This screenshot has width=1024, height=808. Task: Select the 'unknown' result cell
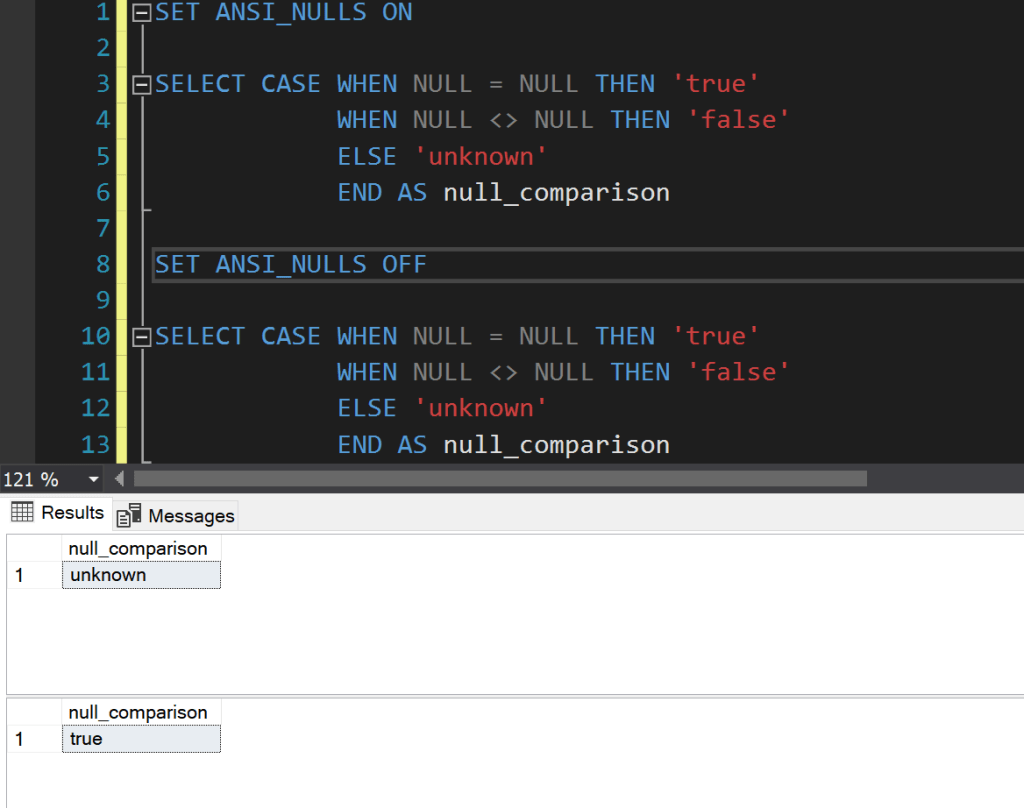(141, 575)
